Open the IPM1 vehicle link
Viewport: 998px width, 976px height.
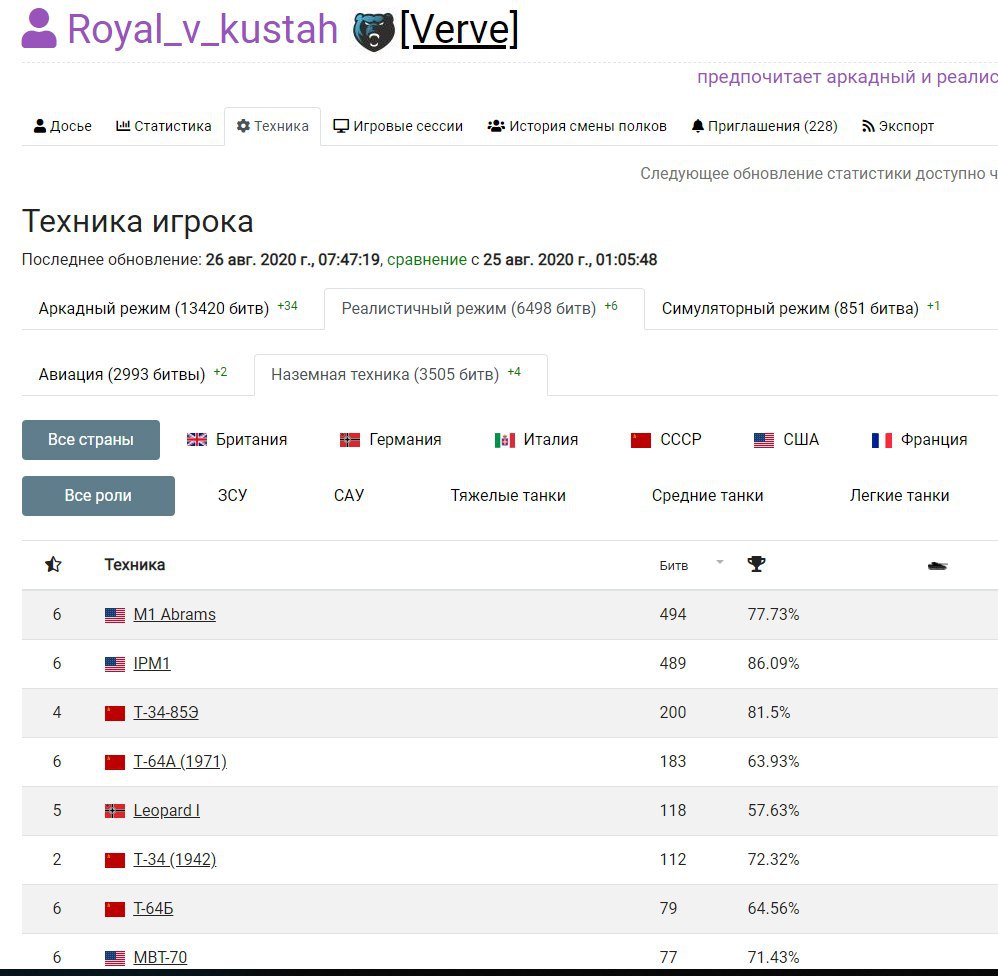[x=151, y=663]
